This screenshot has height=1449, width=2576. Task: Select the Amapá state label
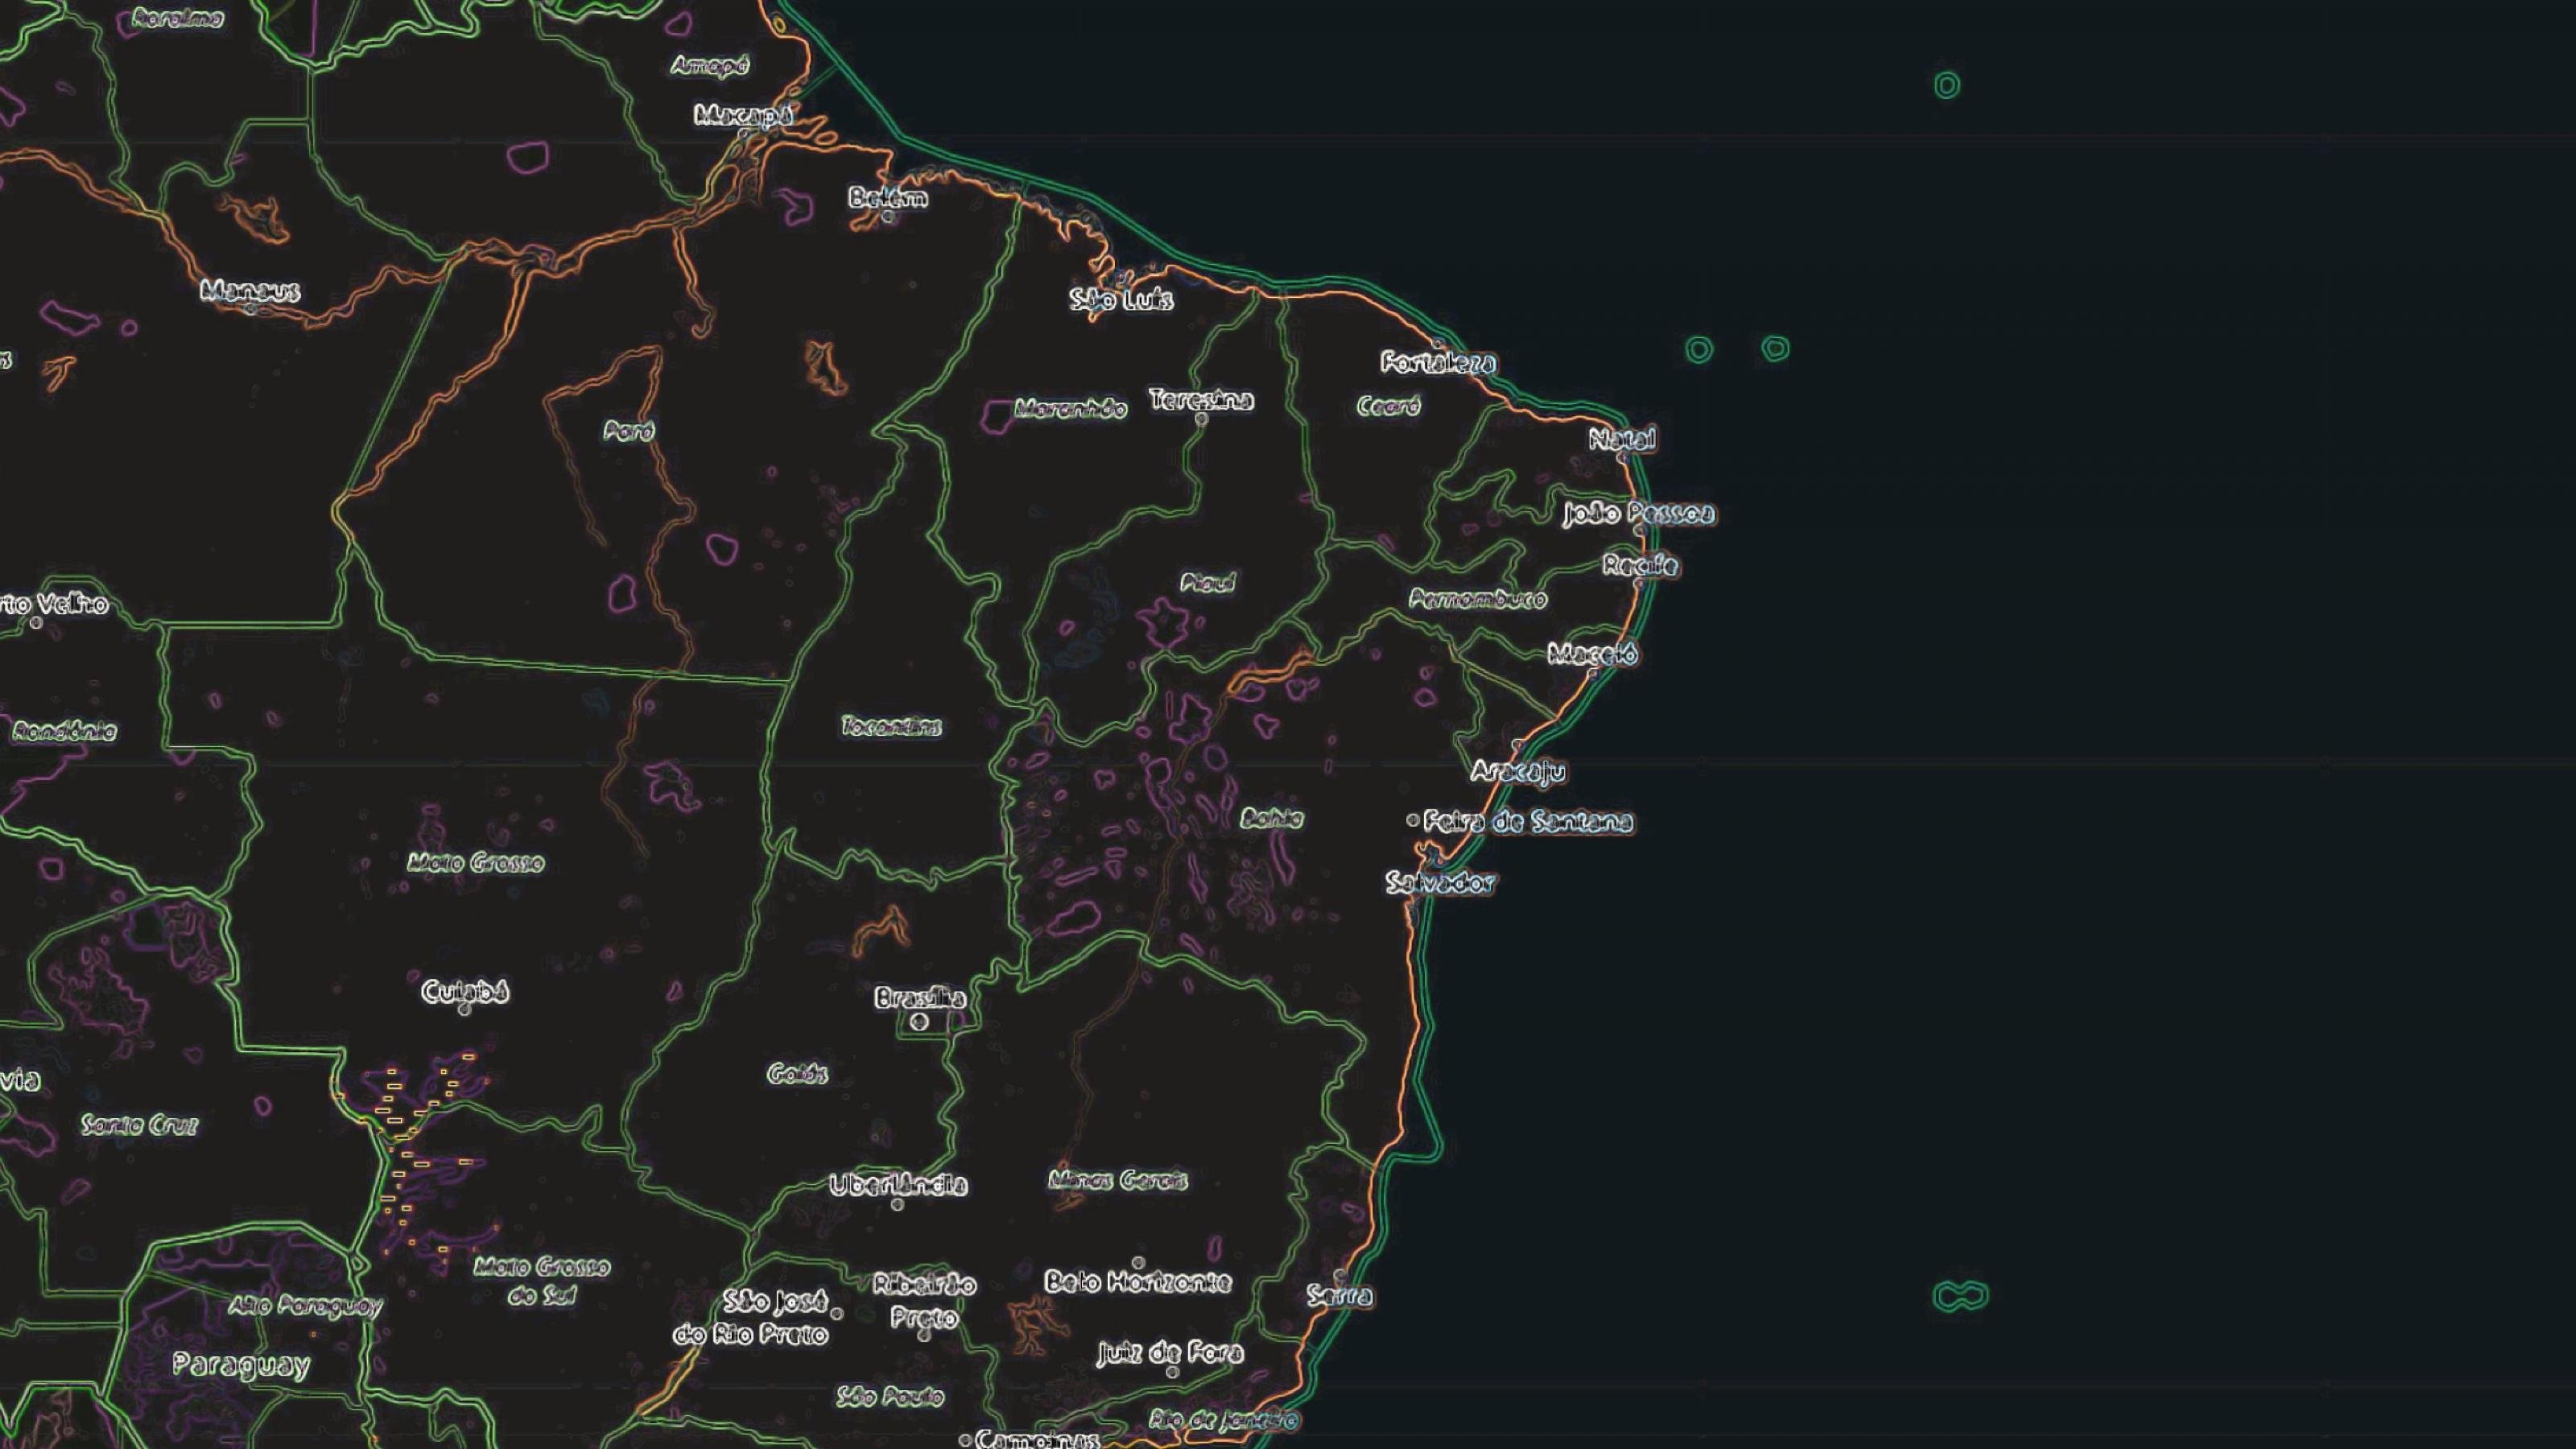coord(709,66)
